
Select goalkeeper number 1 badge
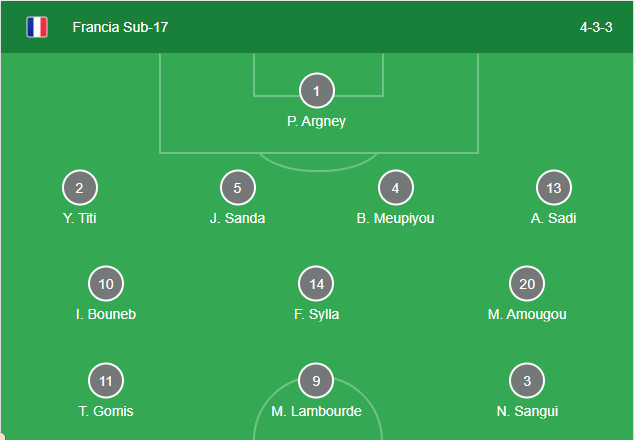tap(317, 92)
